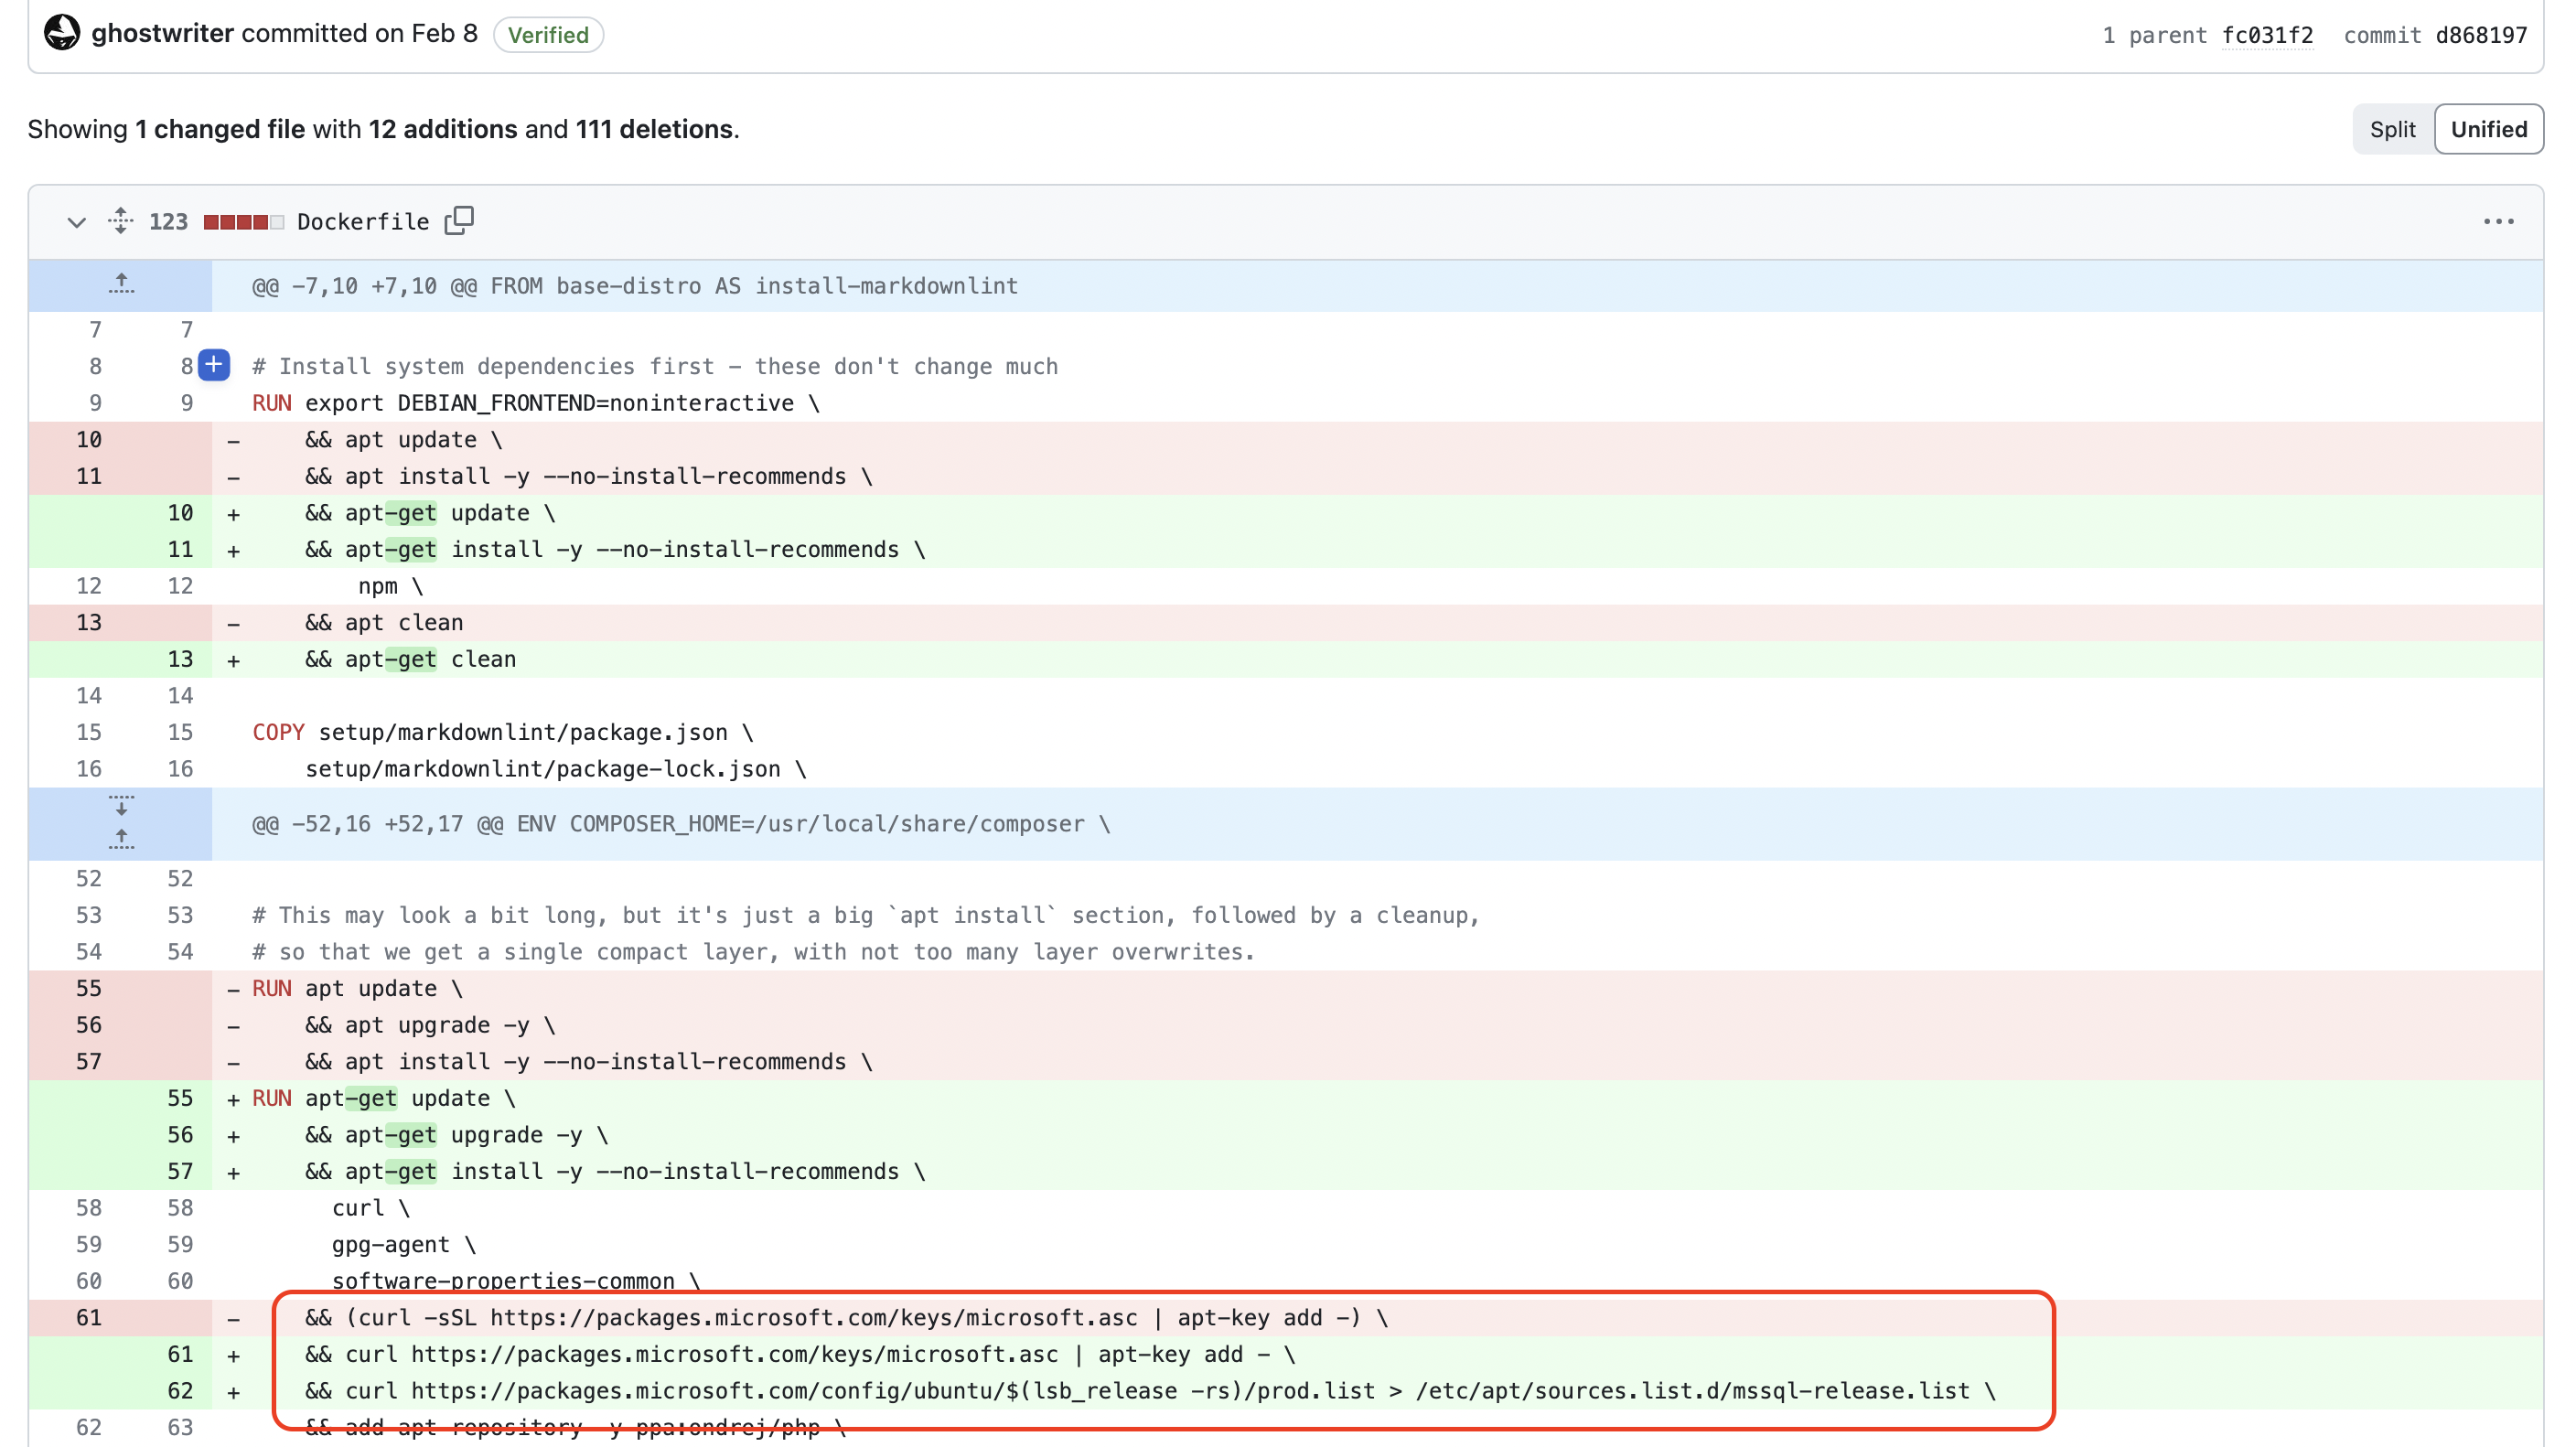
Task: Collapse the Dockerfile diff with the chevron
Action: pyautogui.click(x=77, y=222)
